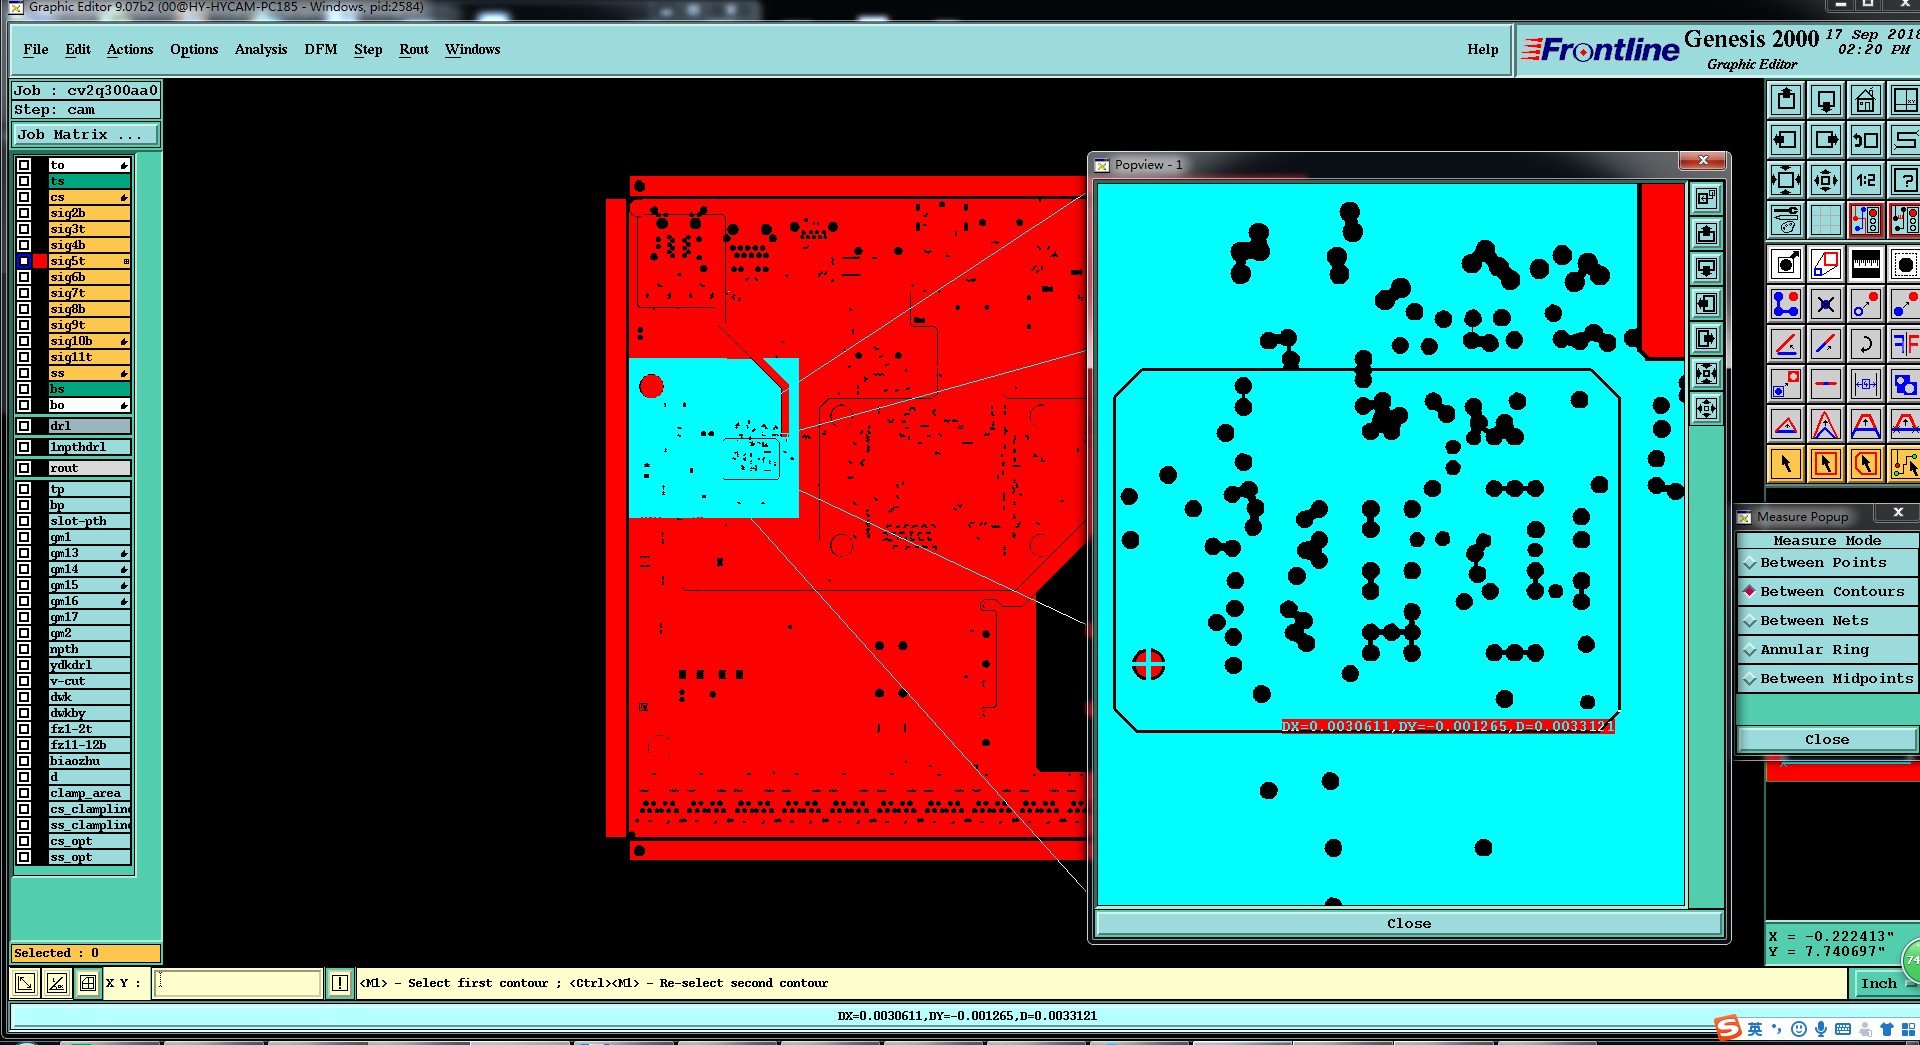
Task: Click the red triangle edit shape icon
Action: [x=1786, y=424]
